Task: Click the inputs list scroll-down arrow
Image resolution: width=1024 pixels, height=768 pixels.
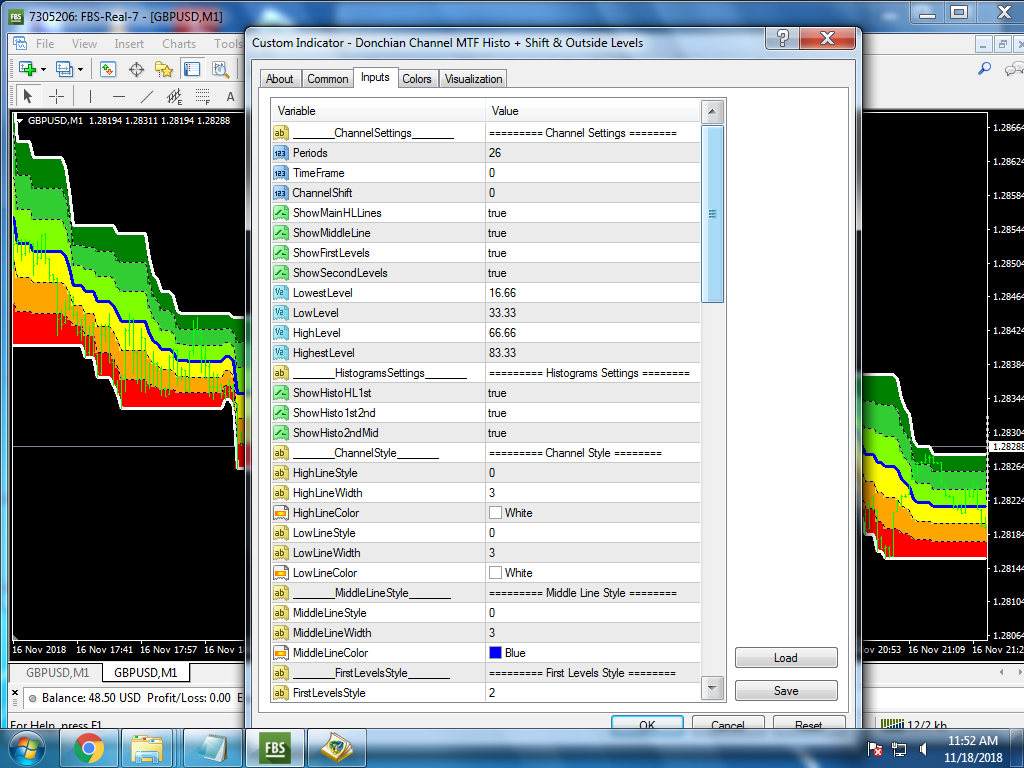Action: click(713, 688)
